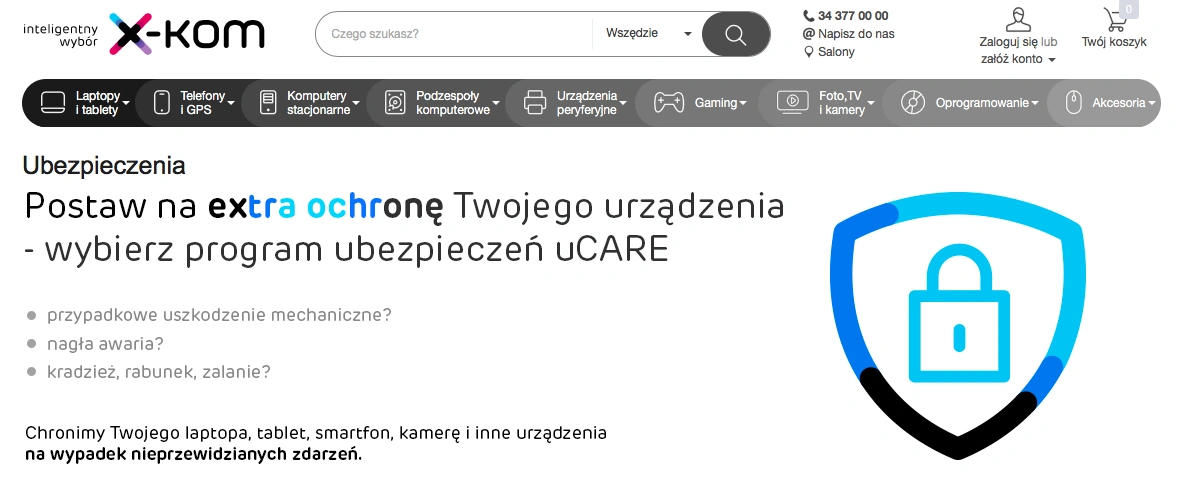Click the printer icon for peripherals
Image resolution: width=1177 pixels, height=481 pixels.
pyautogui.click(x=535, y=102)
